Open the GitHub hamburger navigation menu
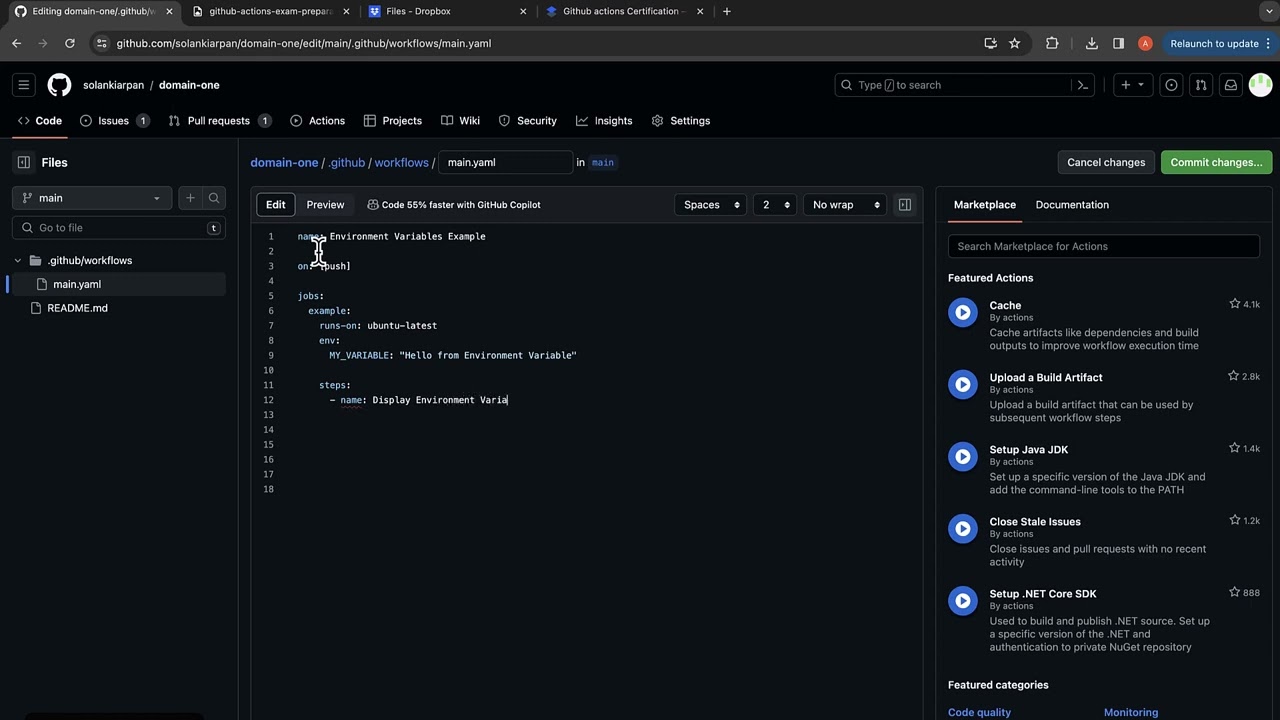 (24, 85)
